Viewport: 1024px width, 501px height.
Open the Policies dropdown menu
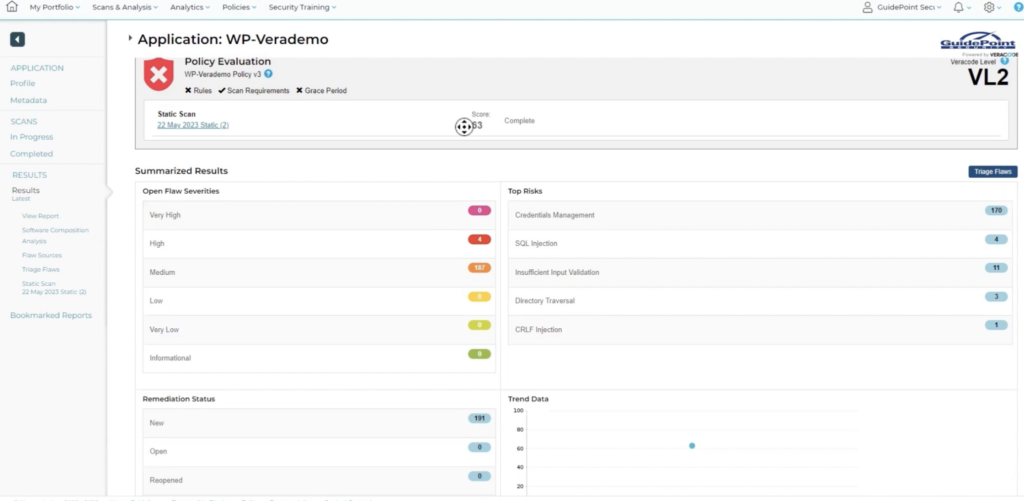click(239, 7)
